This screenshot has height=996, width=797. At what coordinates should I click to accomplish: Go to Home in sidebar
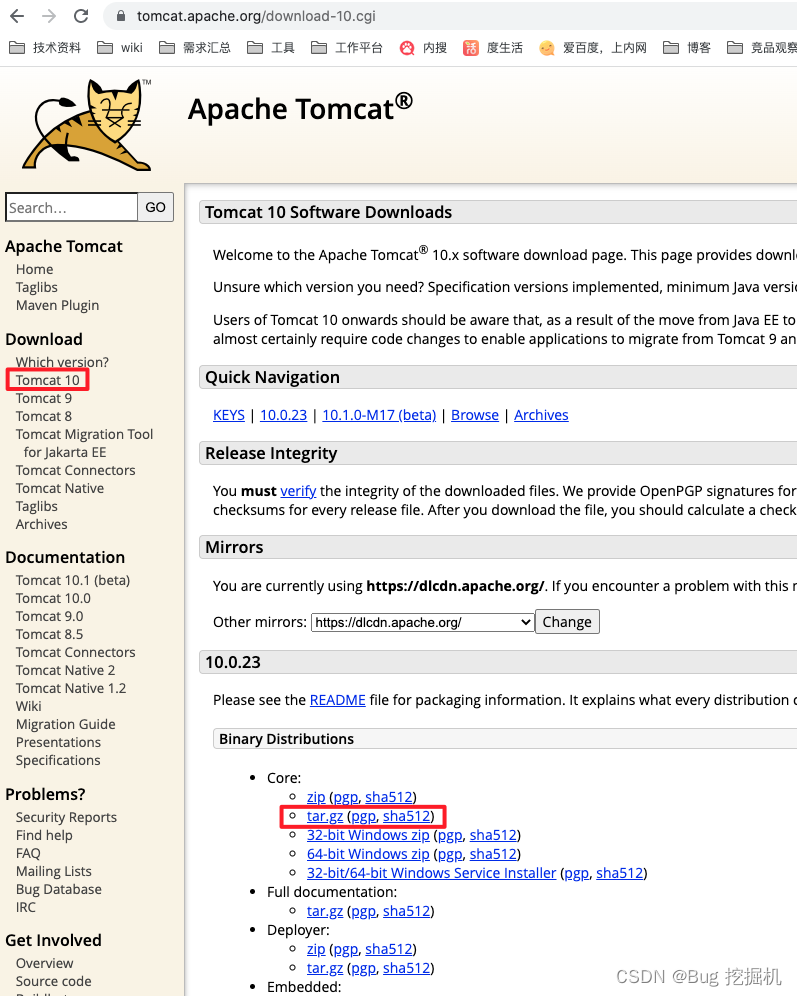[x=34, y=269]
